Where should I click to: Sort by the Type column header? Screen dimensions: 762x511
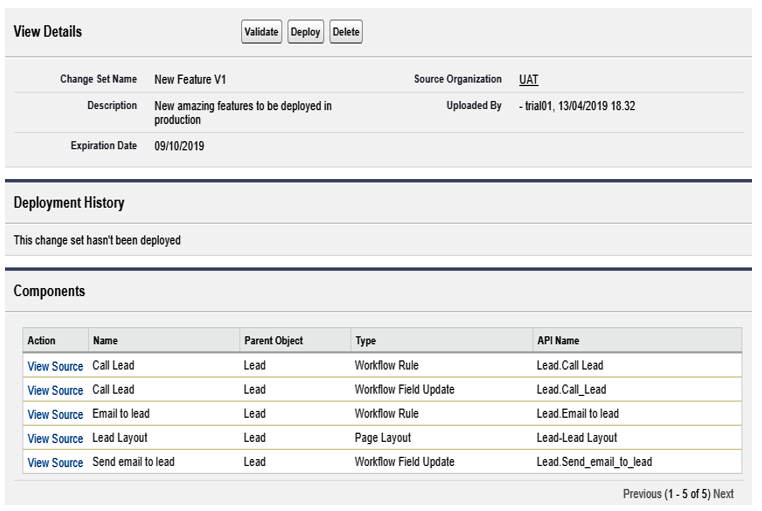tap(365, 341)
